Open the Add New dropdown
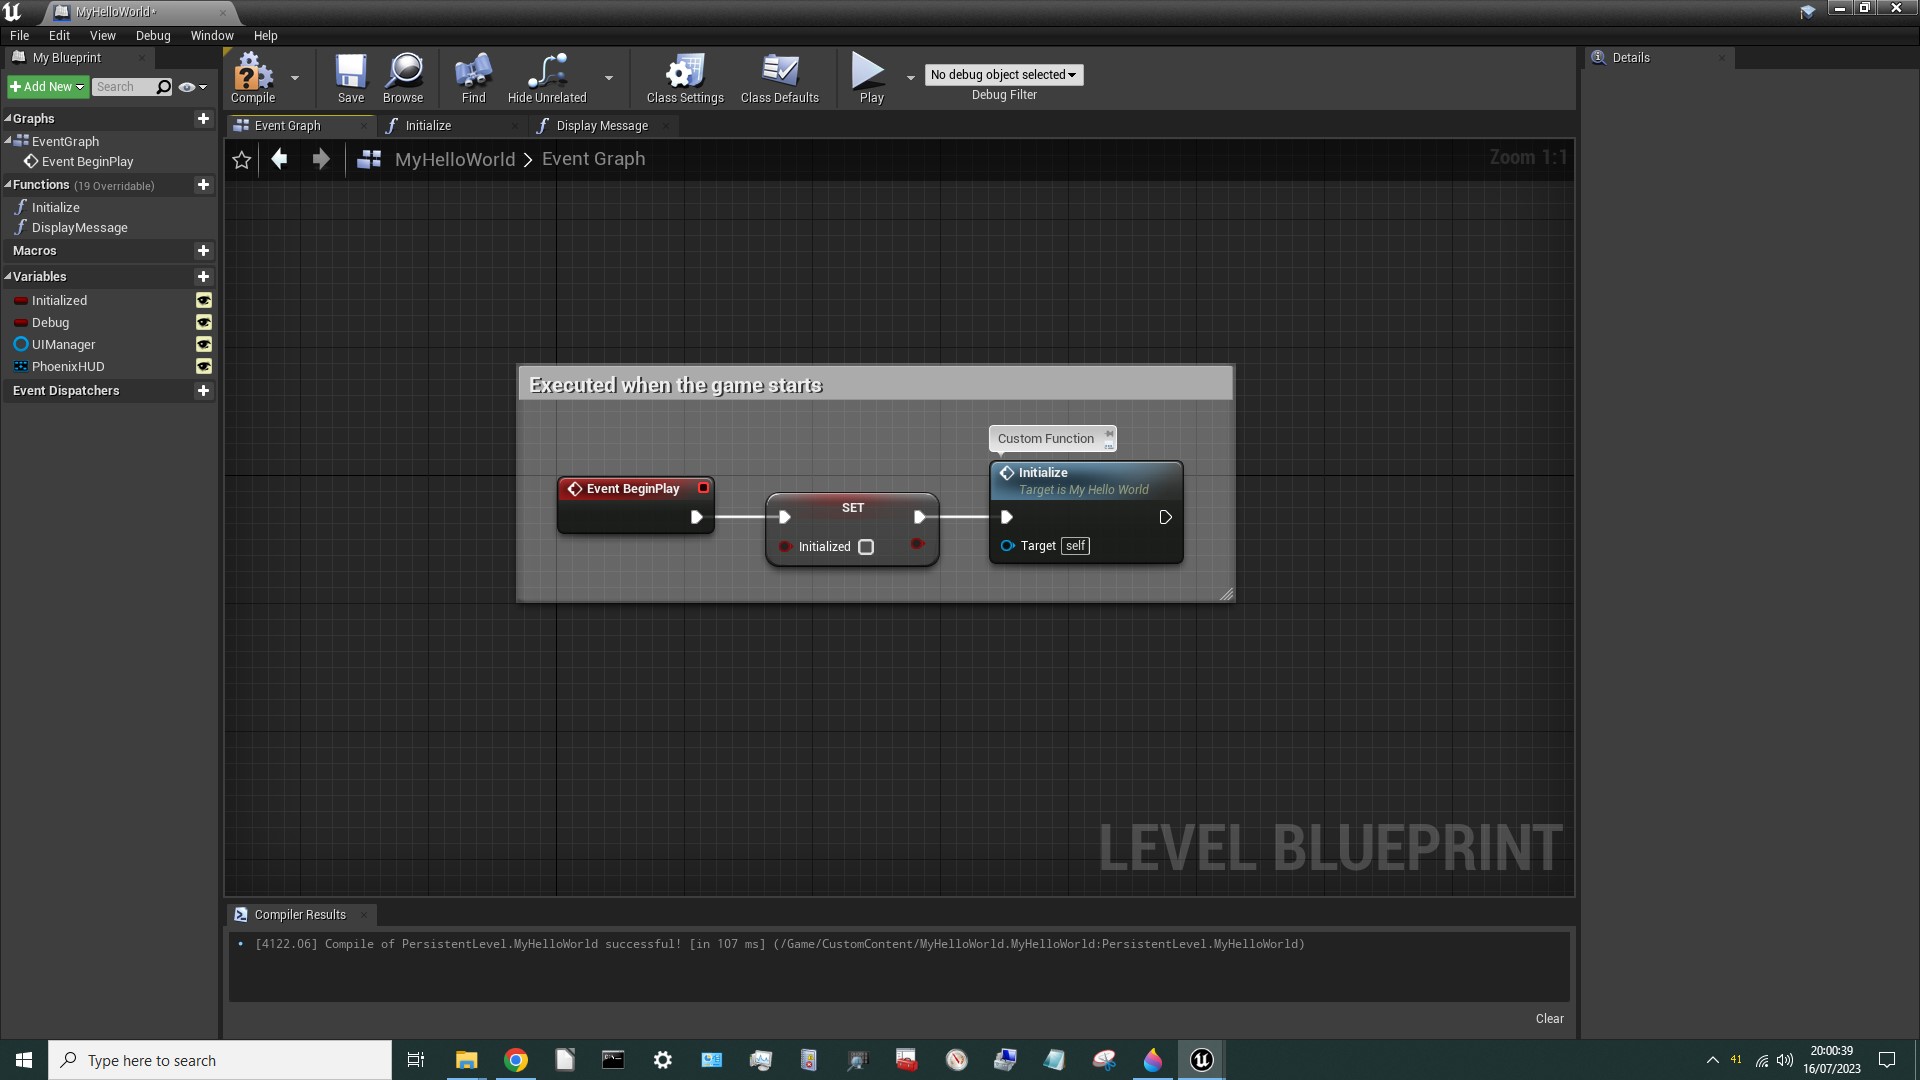 pos(47,87)
